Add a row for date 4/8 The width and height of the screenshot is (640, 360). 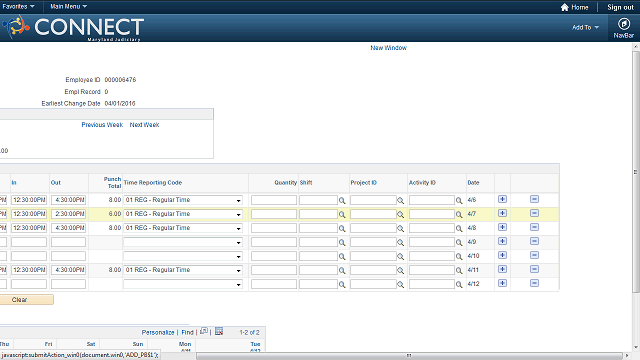click(502, 227)
